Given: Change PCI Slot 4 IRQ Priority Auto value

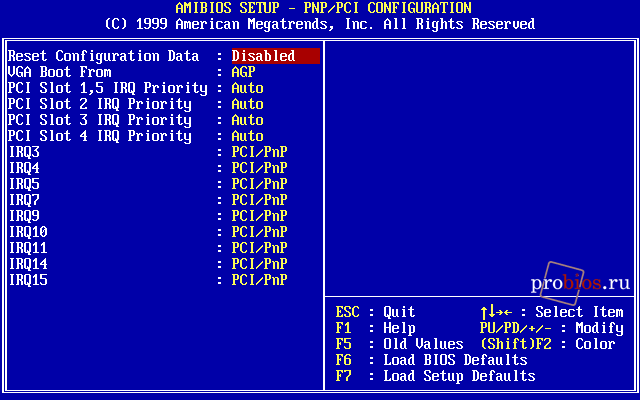Looking at the screenshot, I should coord(247,136).
